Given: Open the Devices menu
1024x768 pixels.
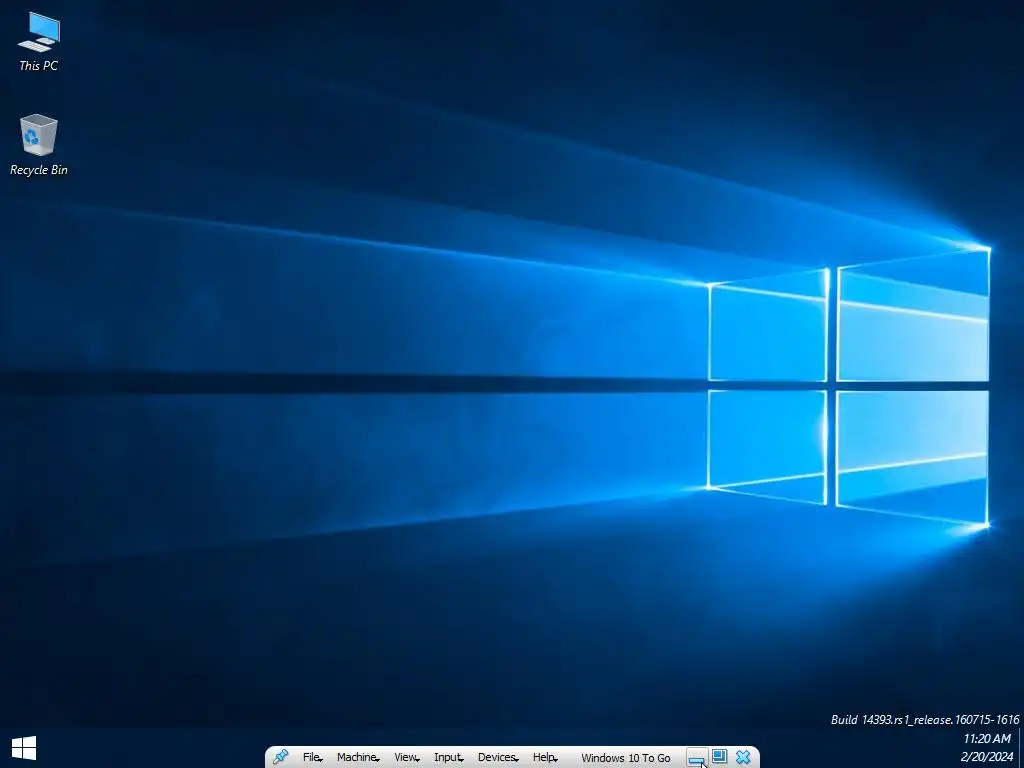Looking at the screenshot, I should (x=498, y=758).
